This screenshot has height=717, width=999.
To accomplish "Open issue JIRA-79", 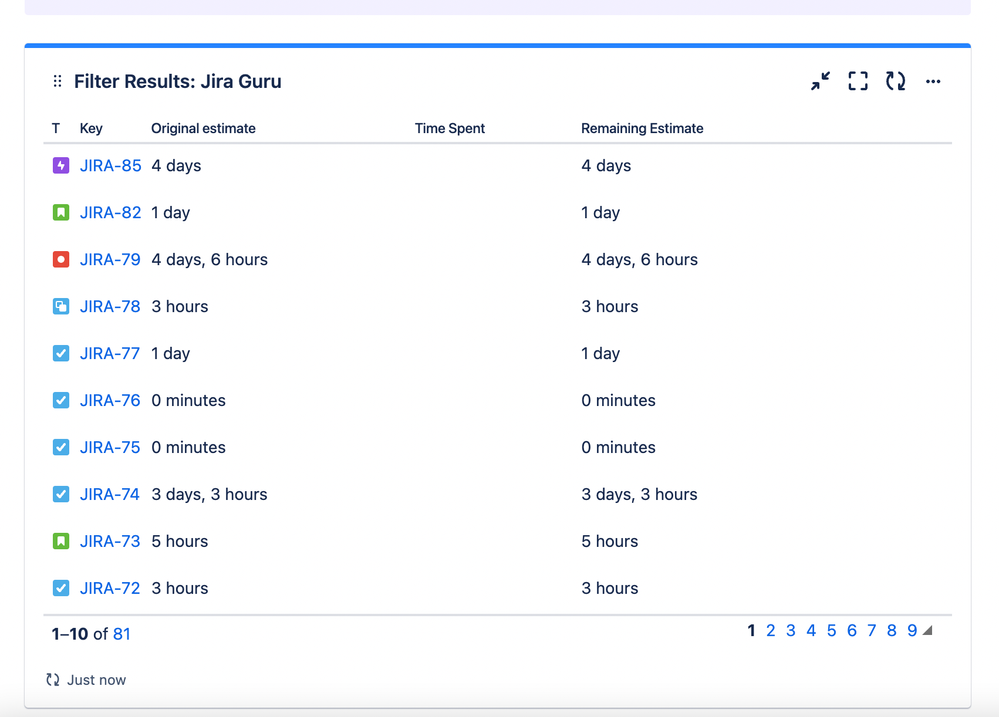I will coord(110,259).
